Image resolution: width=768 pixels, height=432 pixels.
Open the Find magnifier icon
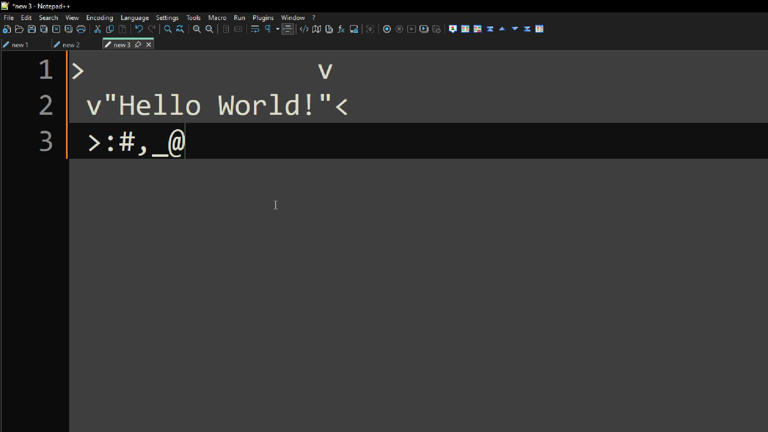click(168, 29)
